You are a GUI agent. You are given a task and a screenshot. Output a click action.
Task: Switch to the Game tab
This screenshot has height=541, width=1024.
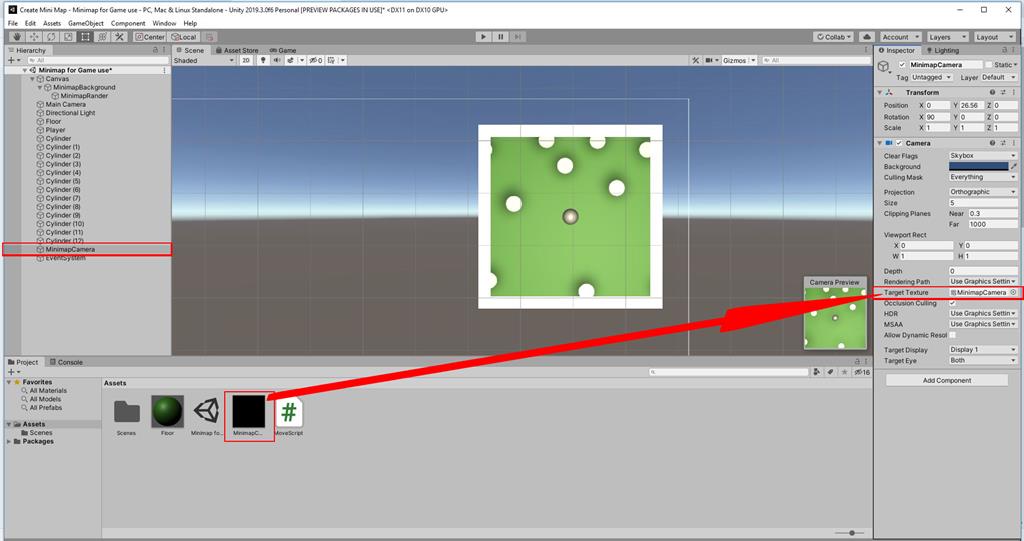(283, 50)
